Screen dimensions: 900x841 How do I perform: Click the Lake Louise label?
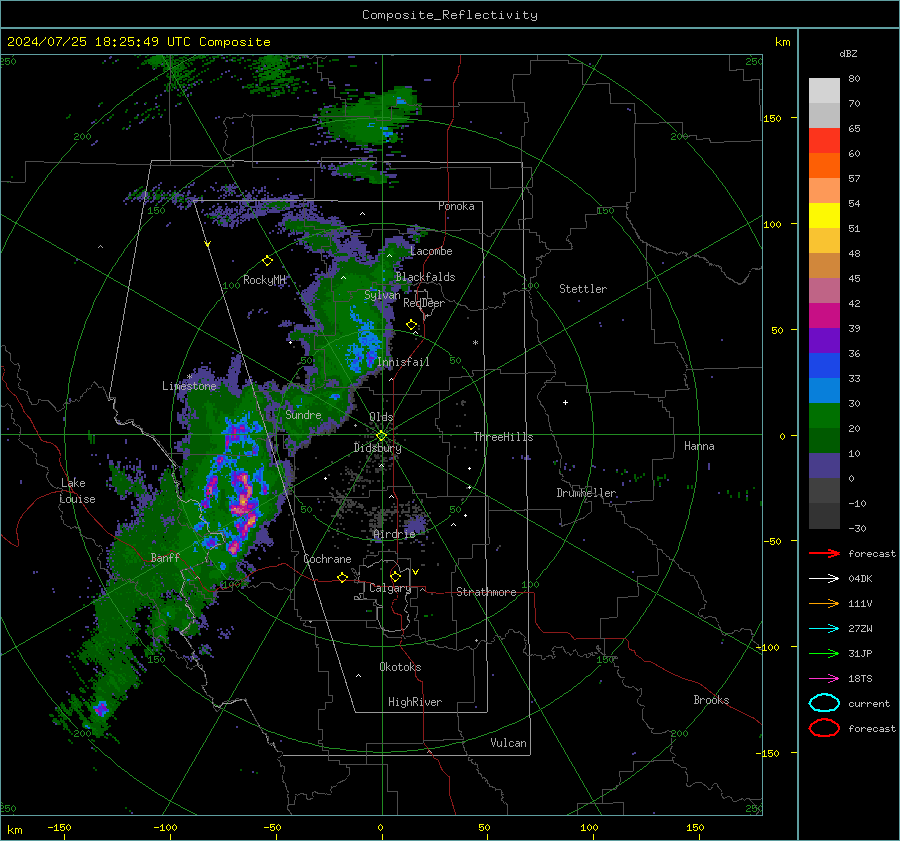click(x=77, y=491)
